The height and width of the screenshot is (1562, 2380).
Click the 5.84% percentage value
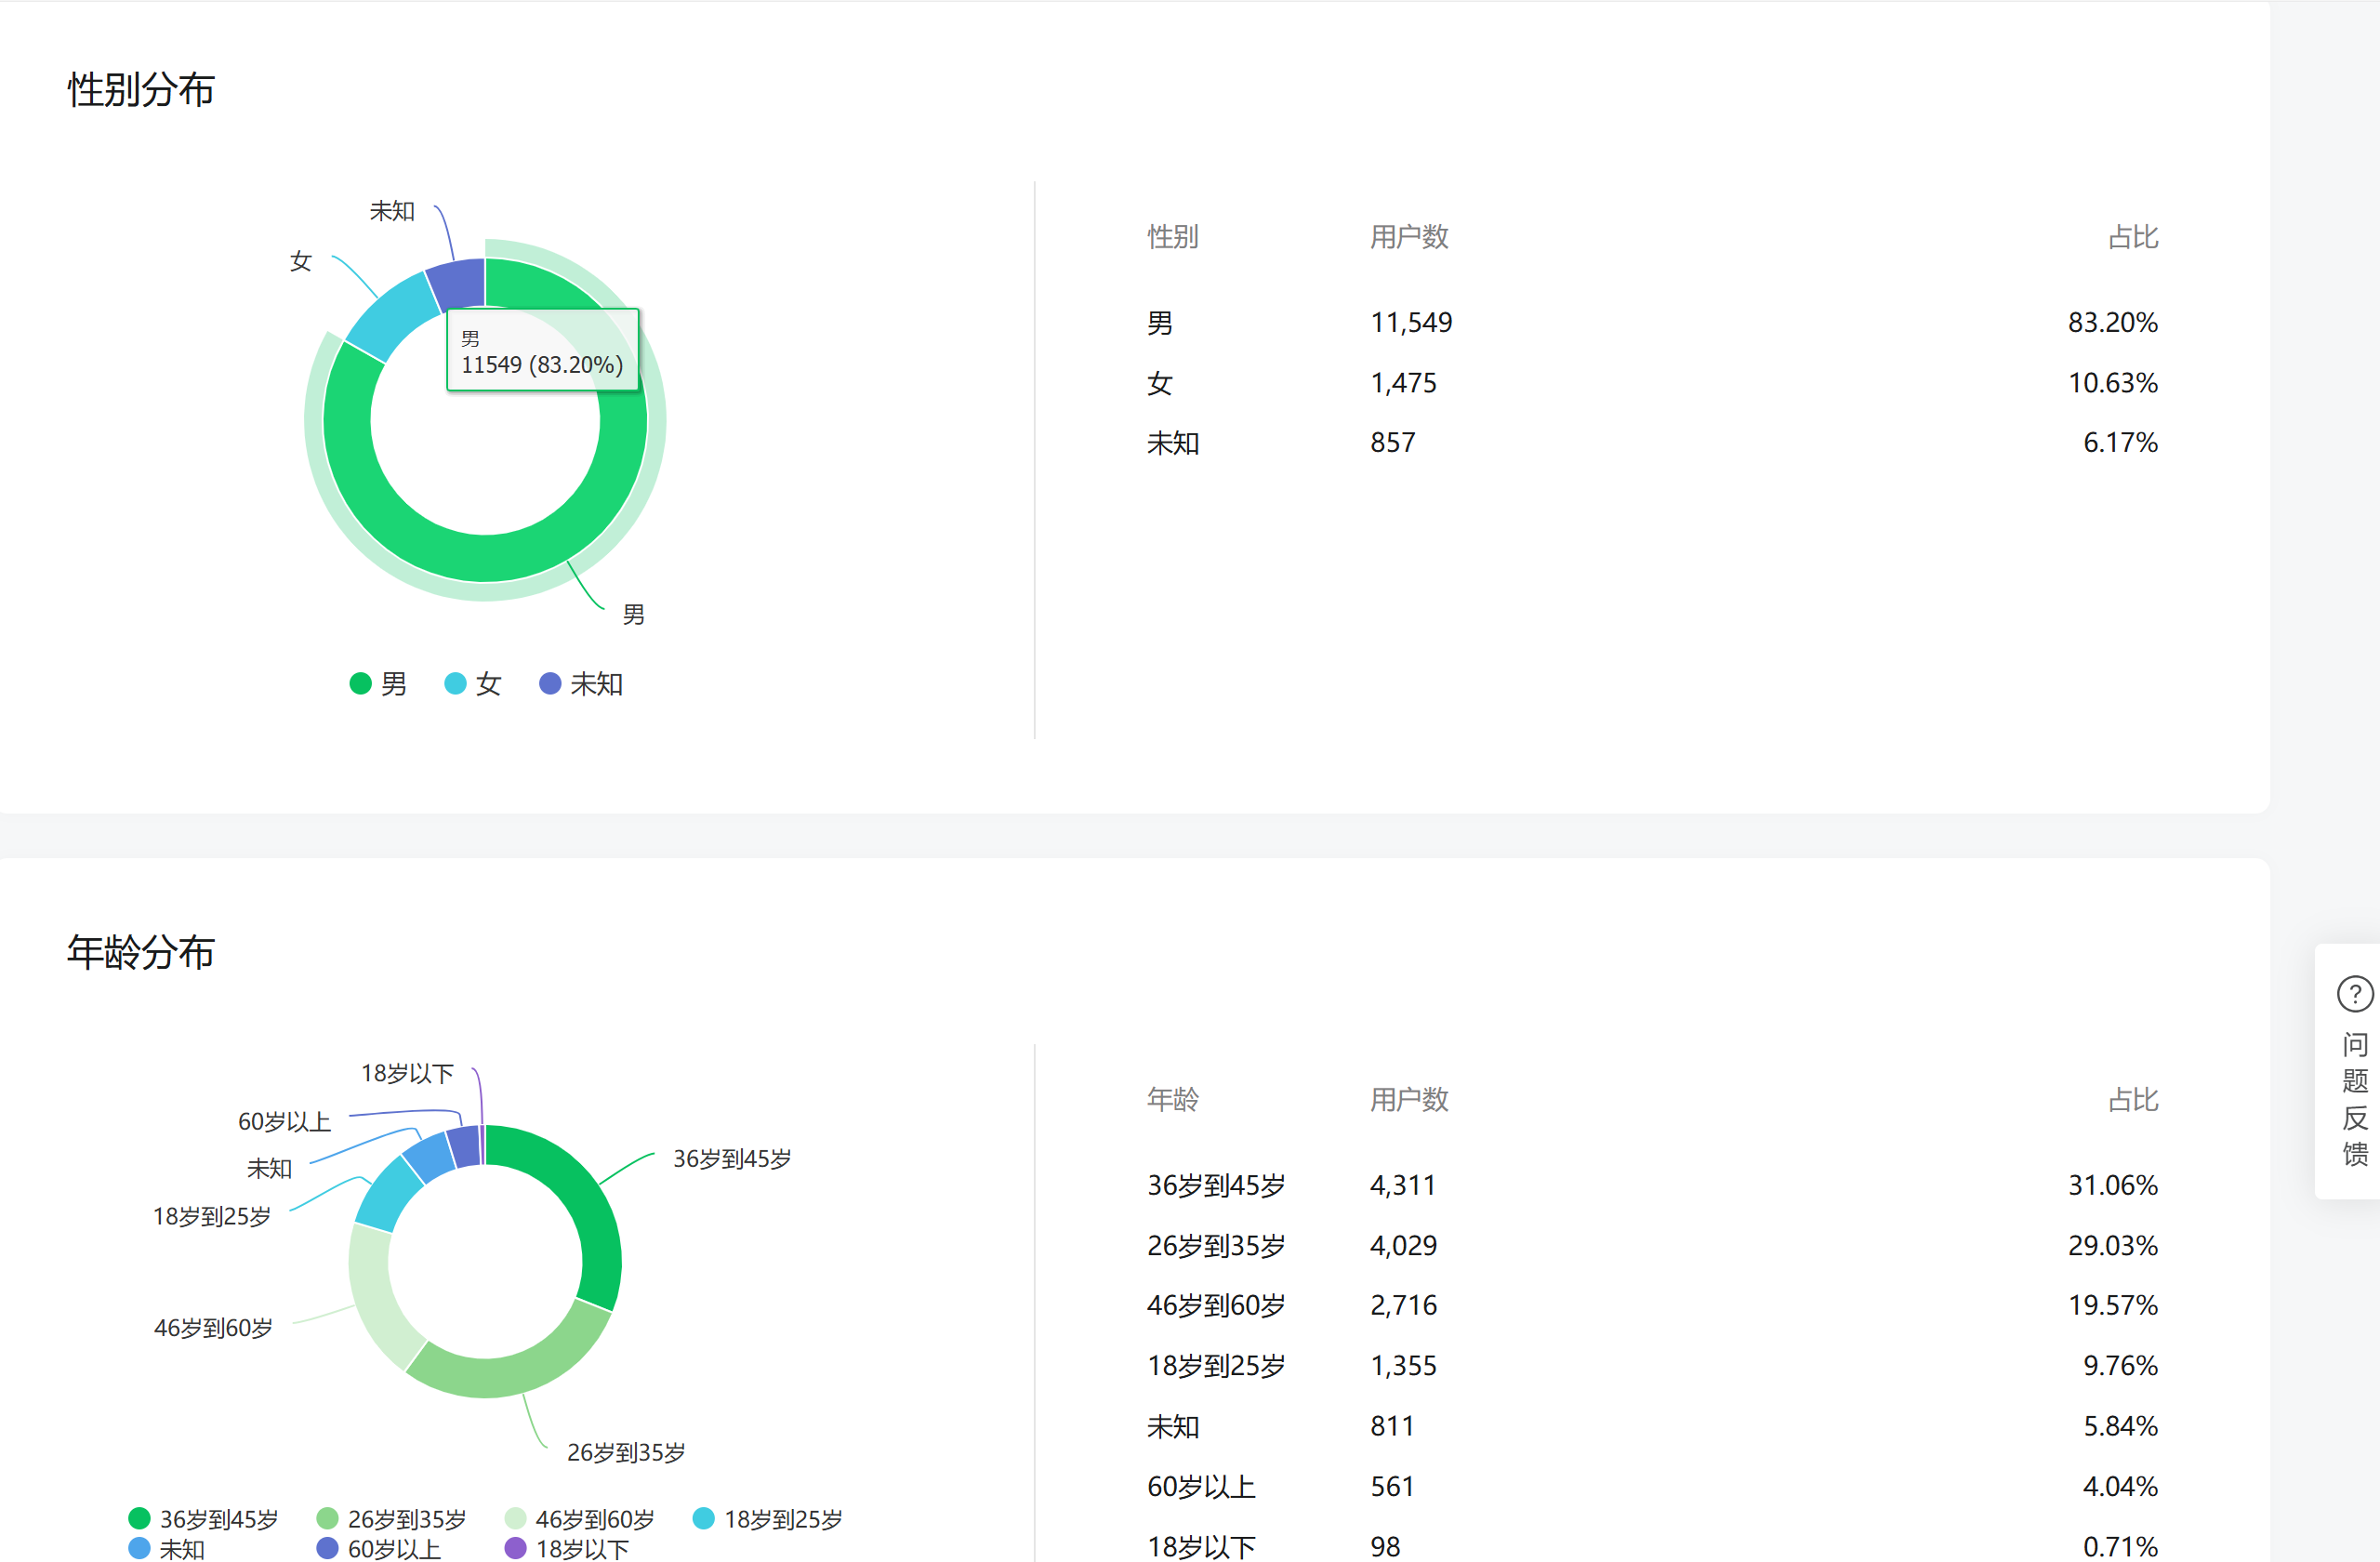coord(2121,1426)
